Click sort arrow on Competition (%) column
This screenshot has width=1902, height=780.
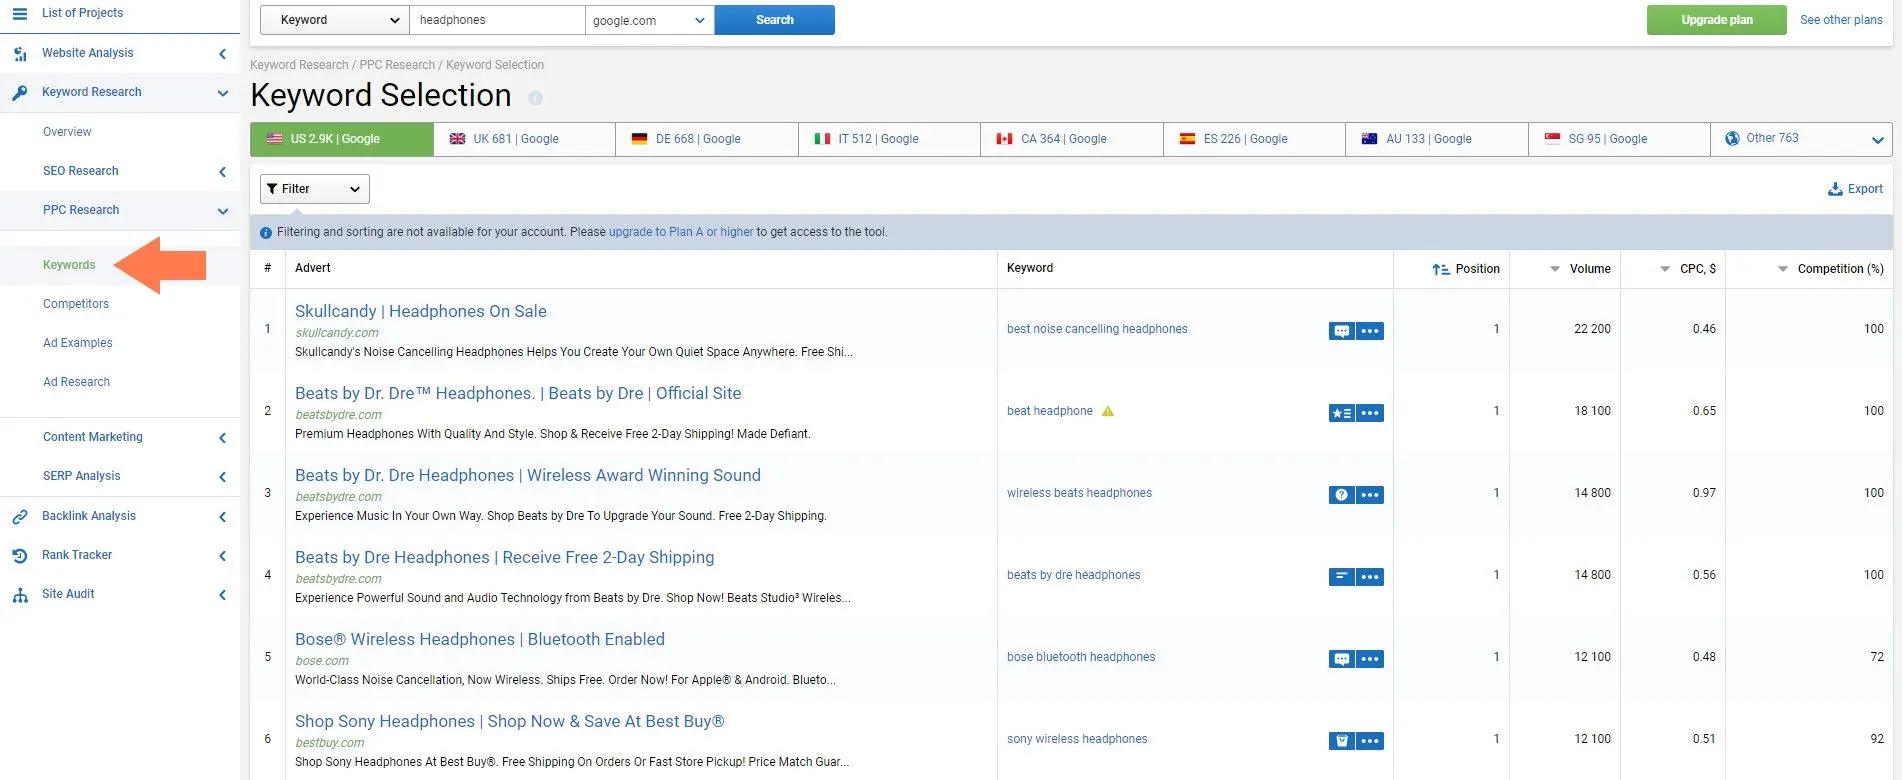1783,269
